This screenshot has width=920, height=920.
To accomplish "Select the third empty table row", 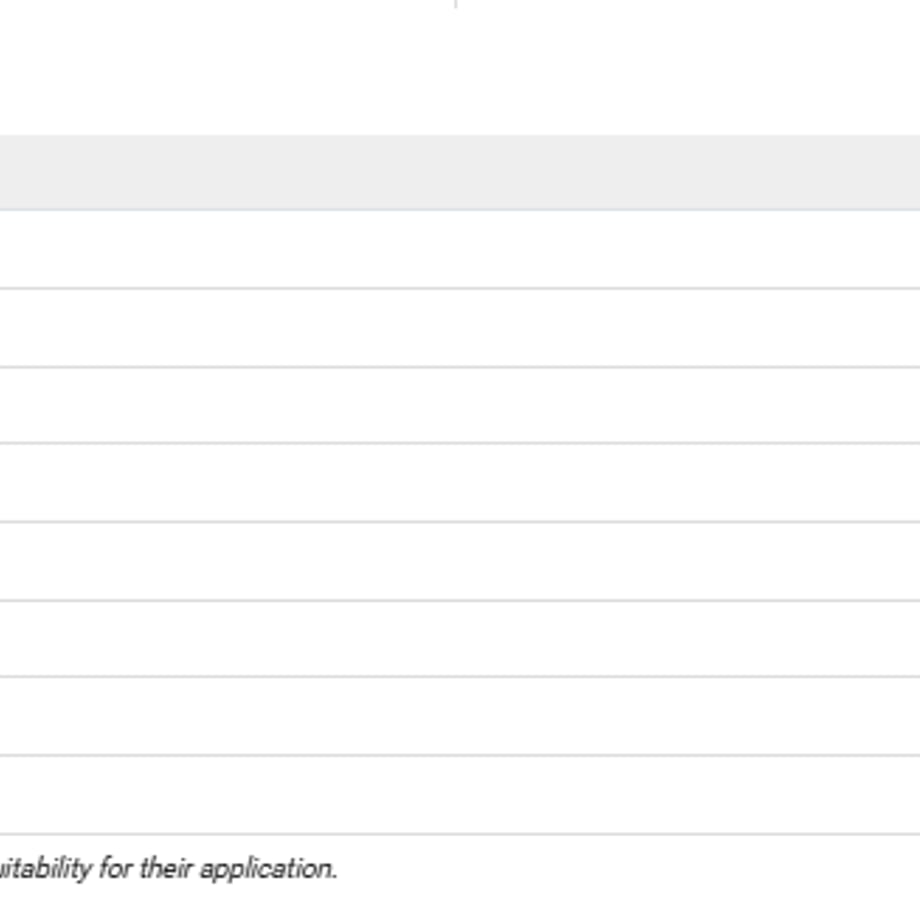I will click(x=460, y=405).
